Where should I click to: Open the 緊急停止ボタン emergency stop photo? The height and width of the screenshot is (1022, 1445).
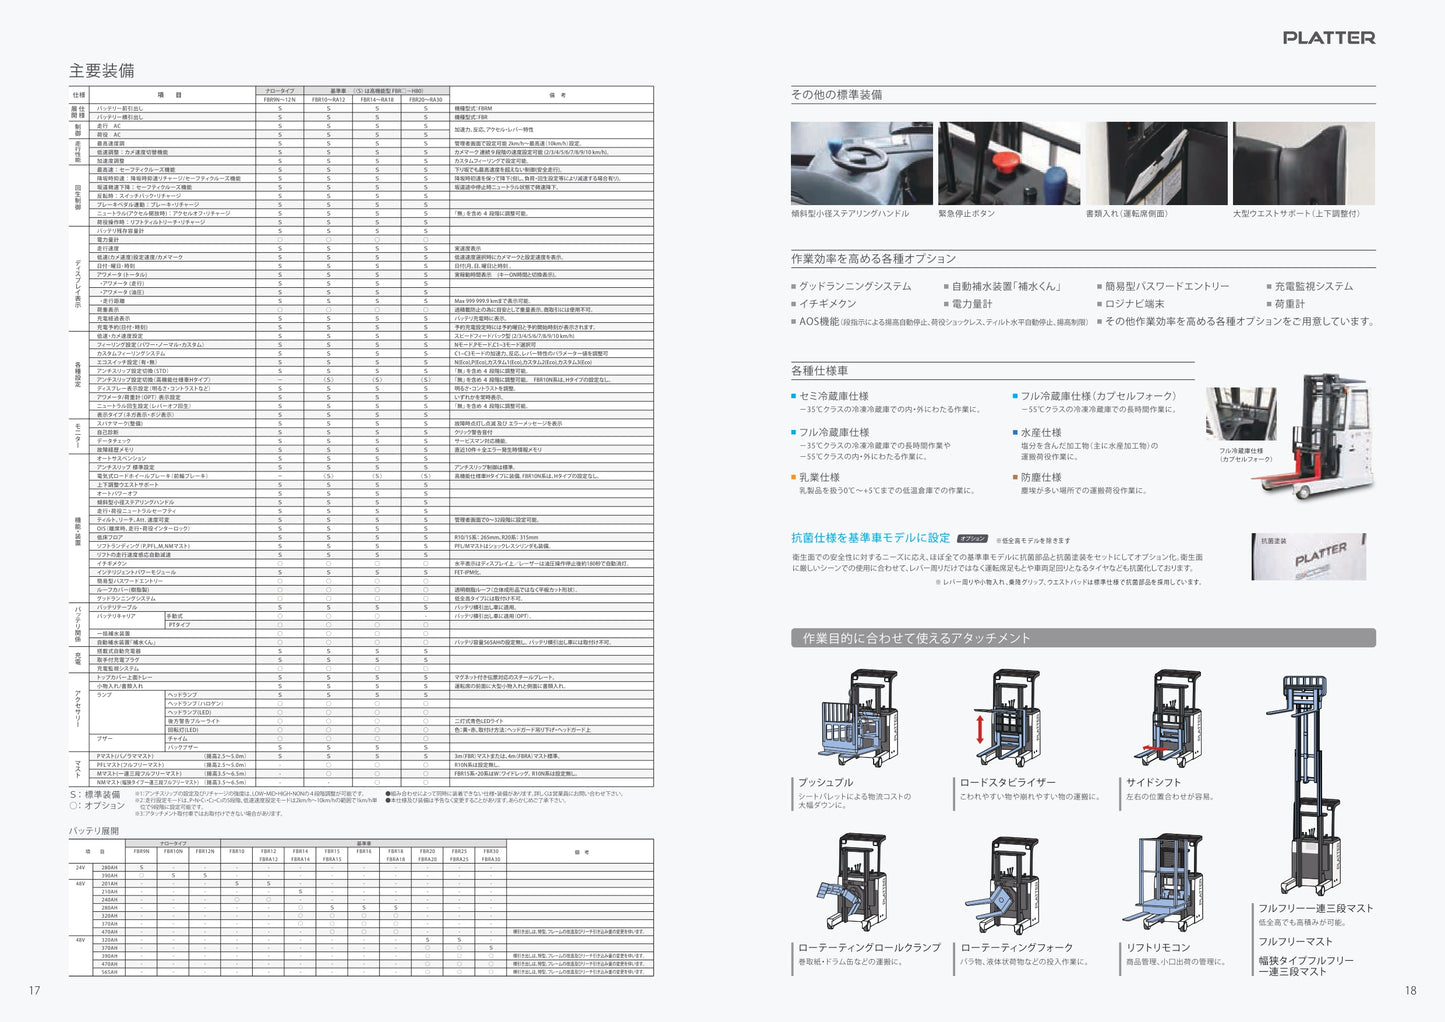click(1008, 163)
